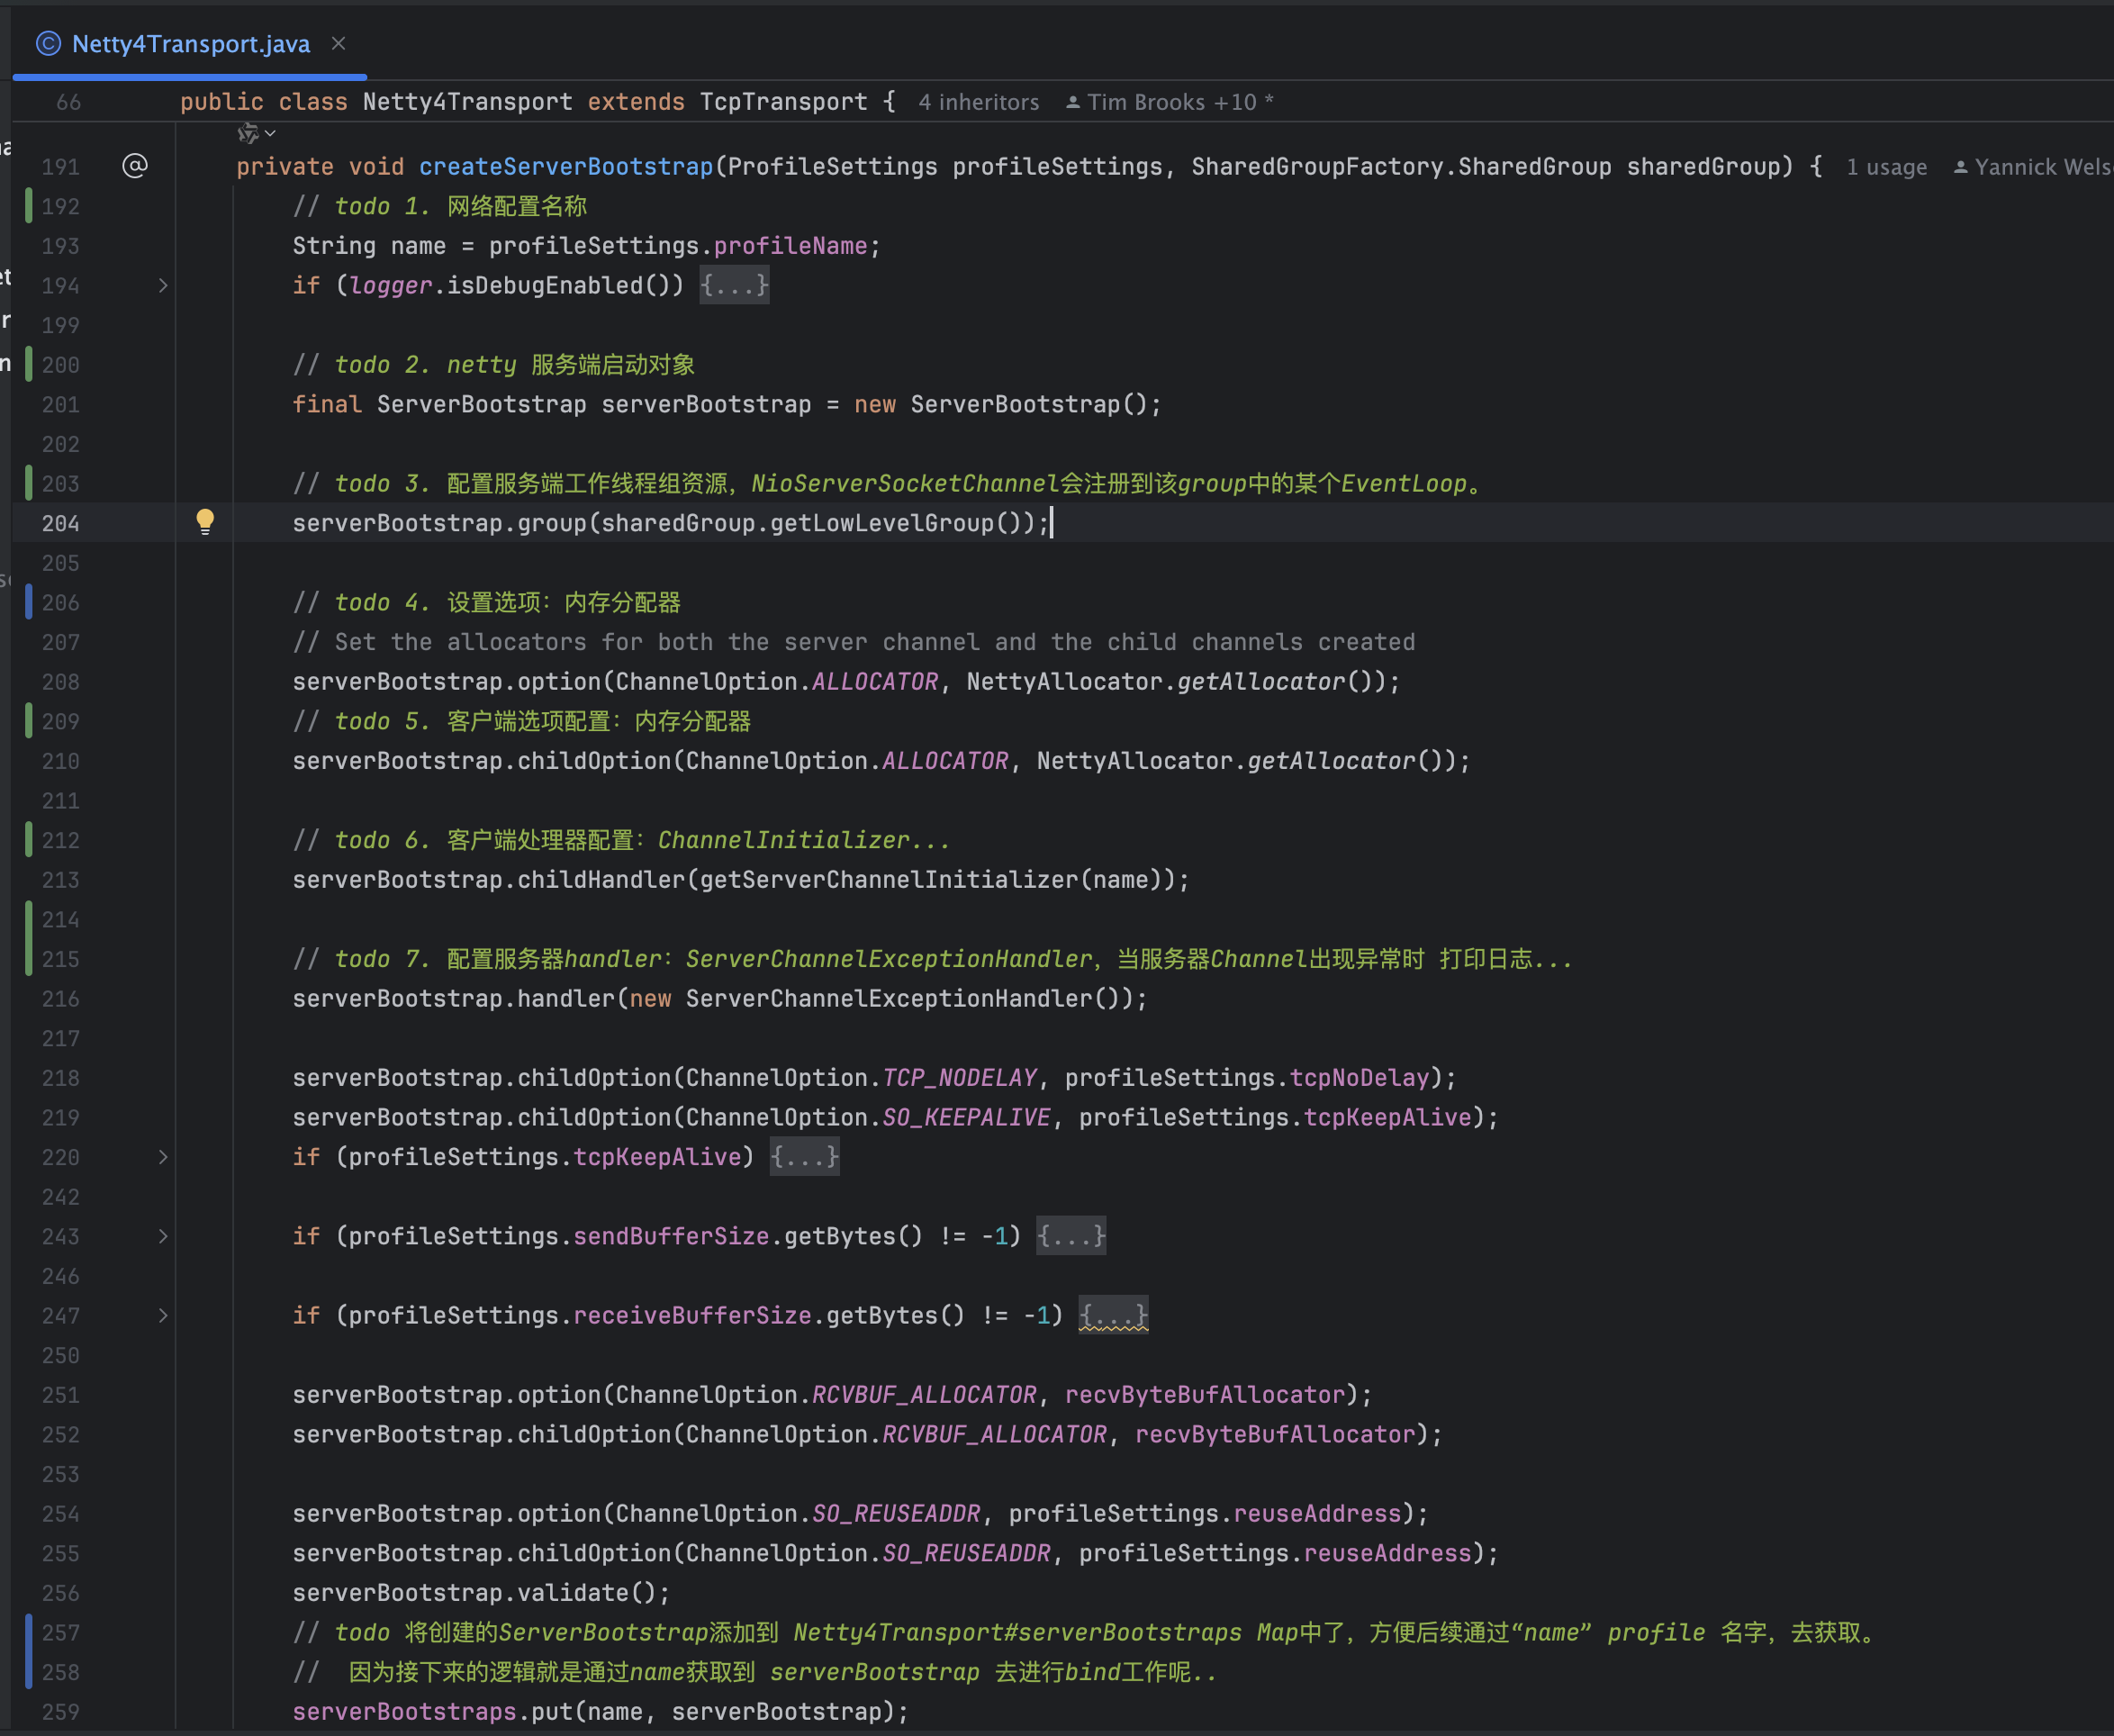2114x1736 pixels.
Task: Click ServerChannelExceptionHandler on line 216
Action: point(889,999)
